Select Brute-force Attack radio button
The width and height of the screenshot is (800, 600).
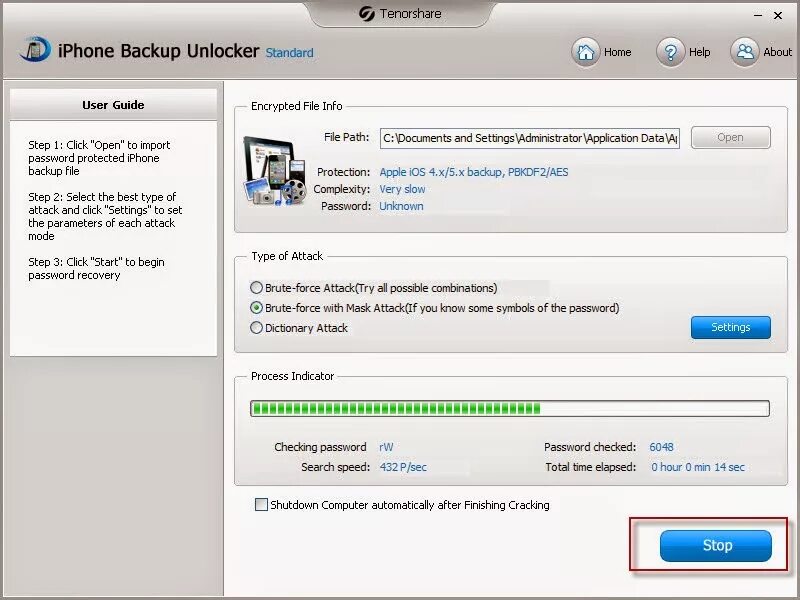[256, 287]
